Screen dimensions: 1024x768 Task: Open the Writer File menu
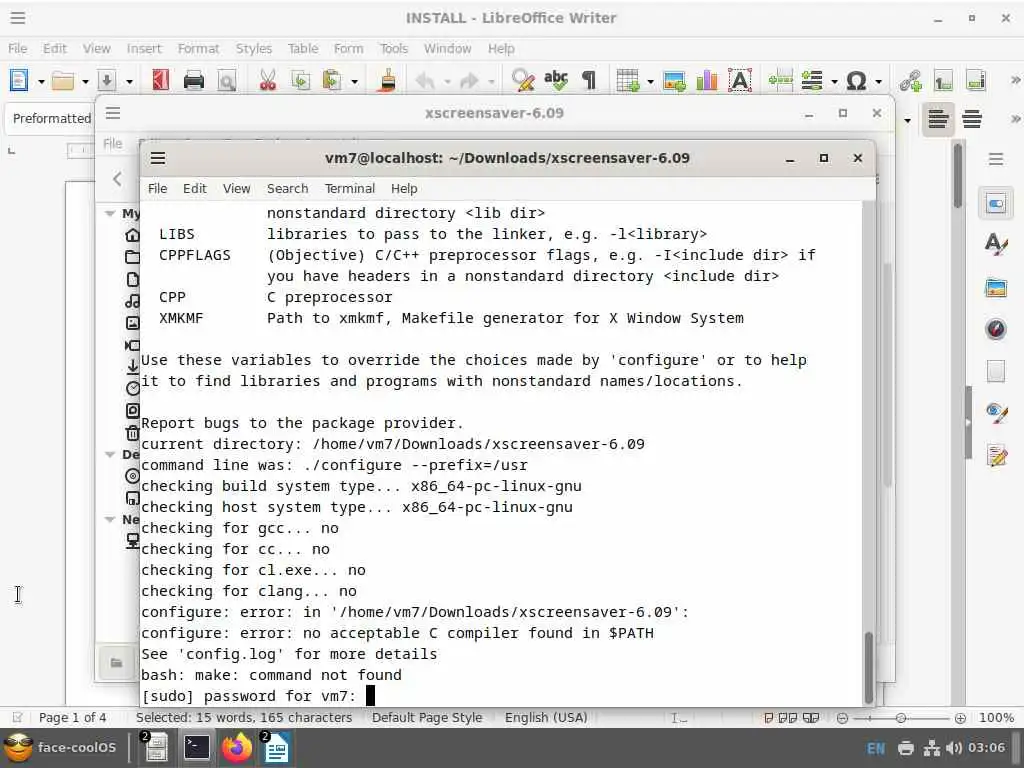tap(18, 48)
